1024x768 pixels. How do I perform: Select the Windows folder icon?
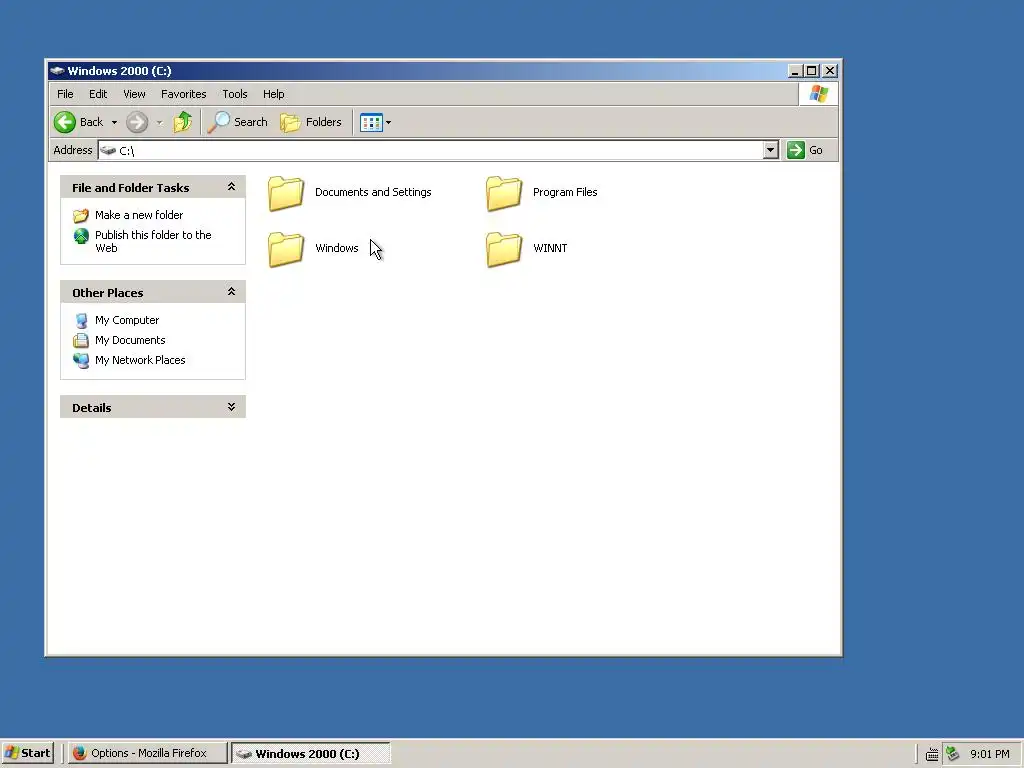(286, 249)
